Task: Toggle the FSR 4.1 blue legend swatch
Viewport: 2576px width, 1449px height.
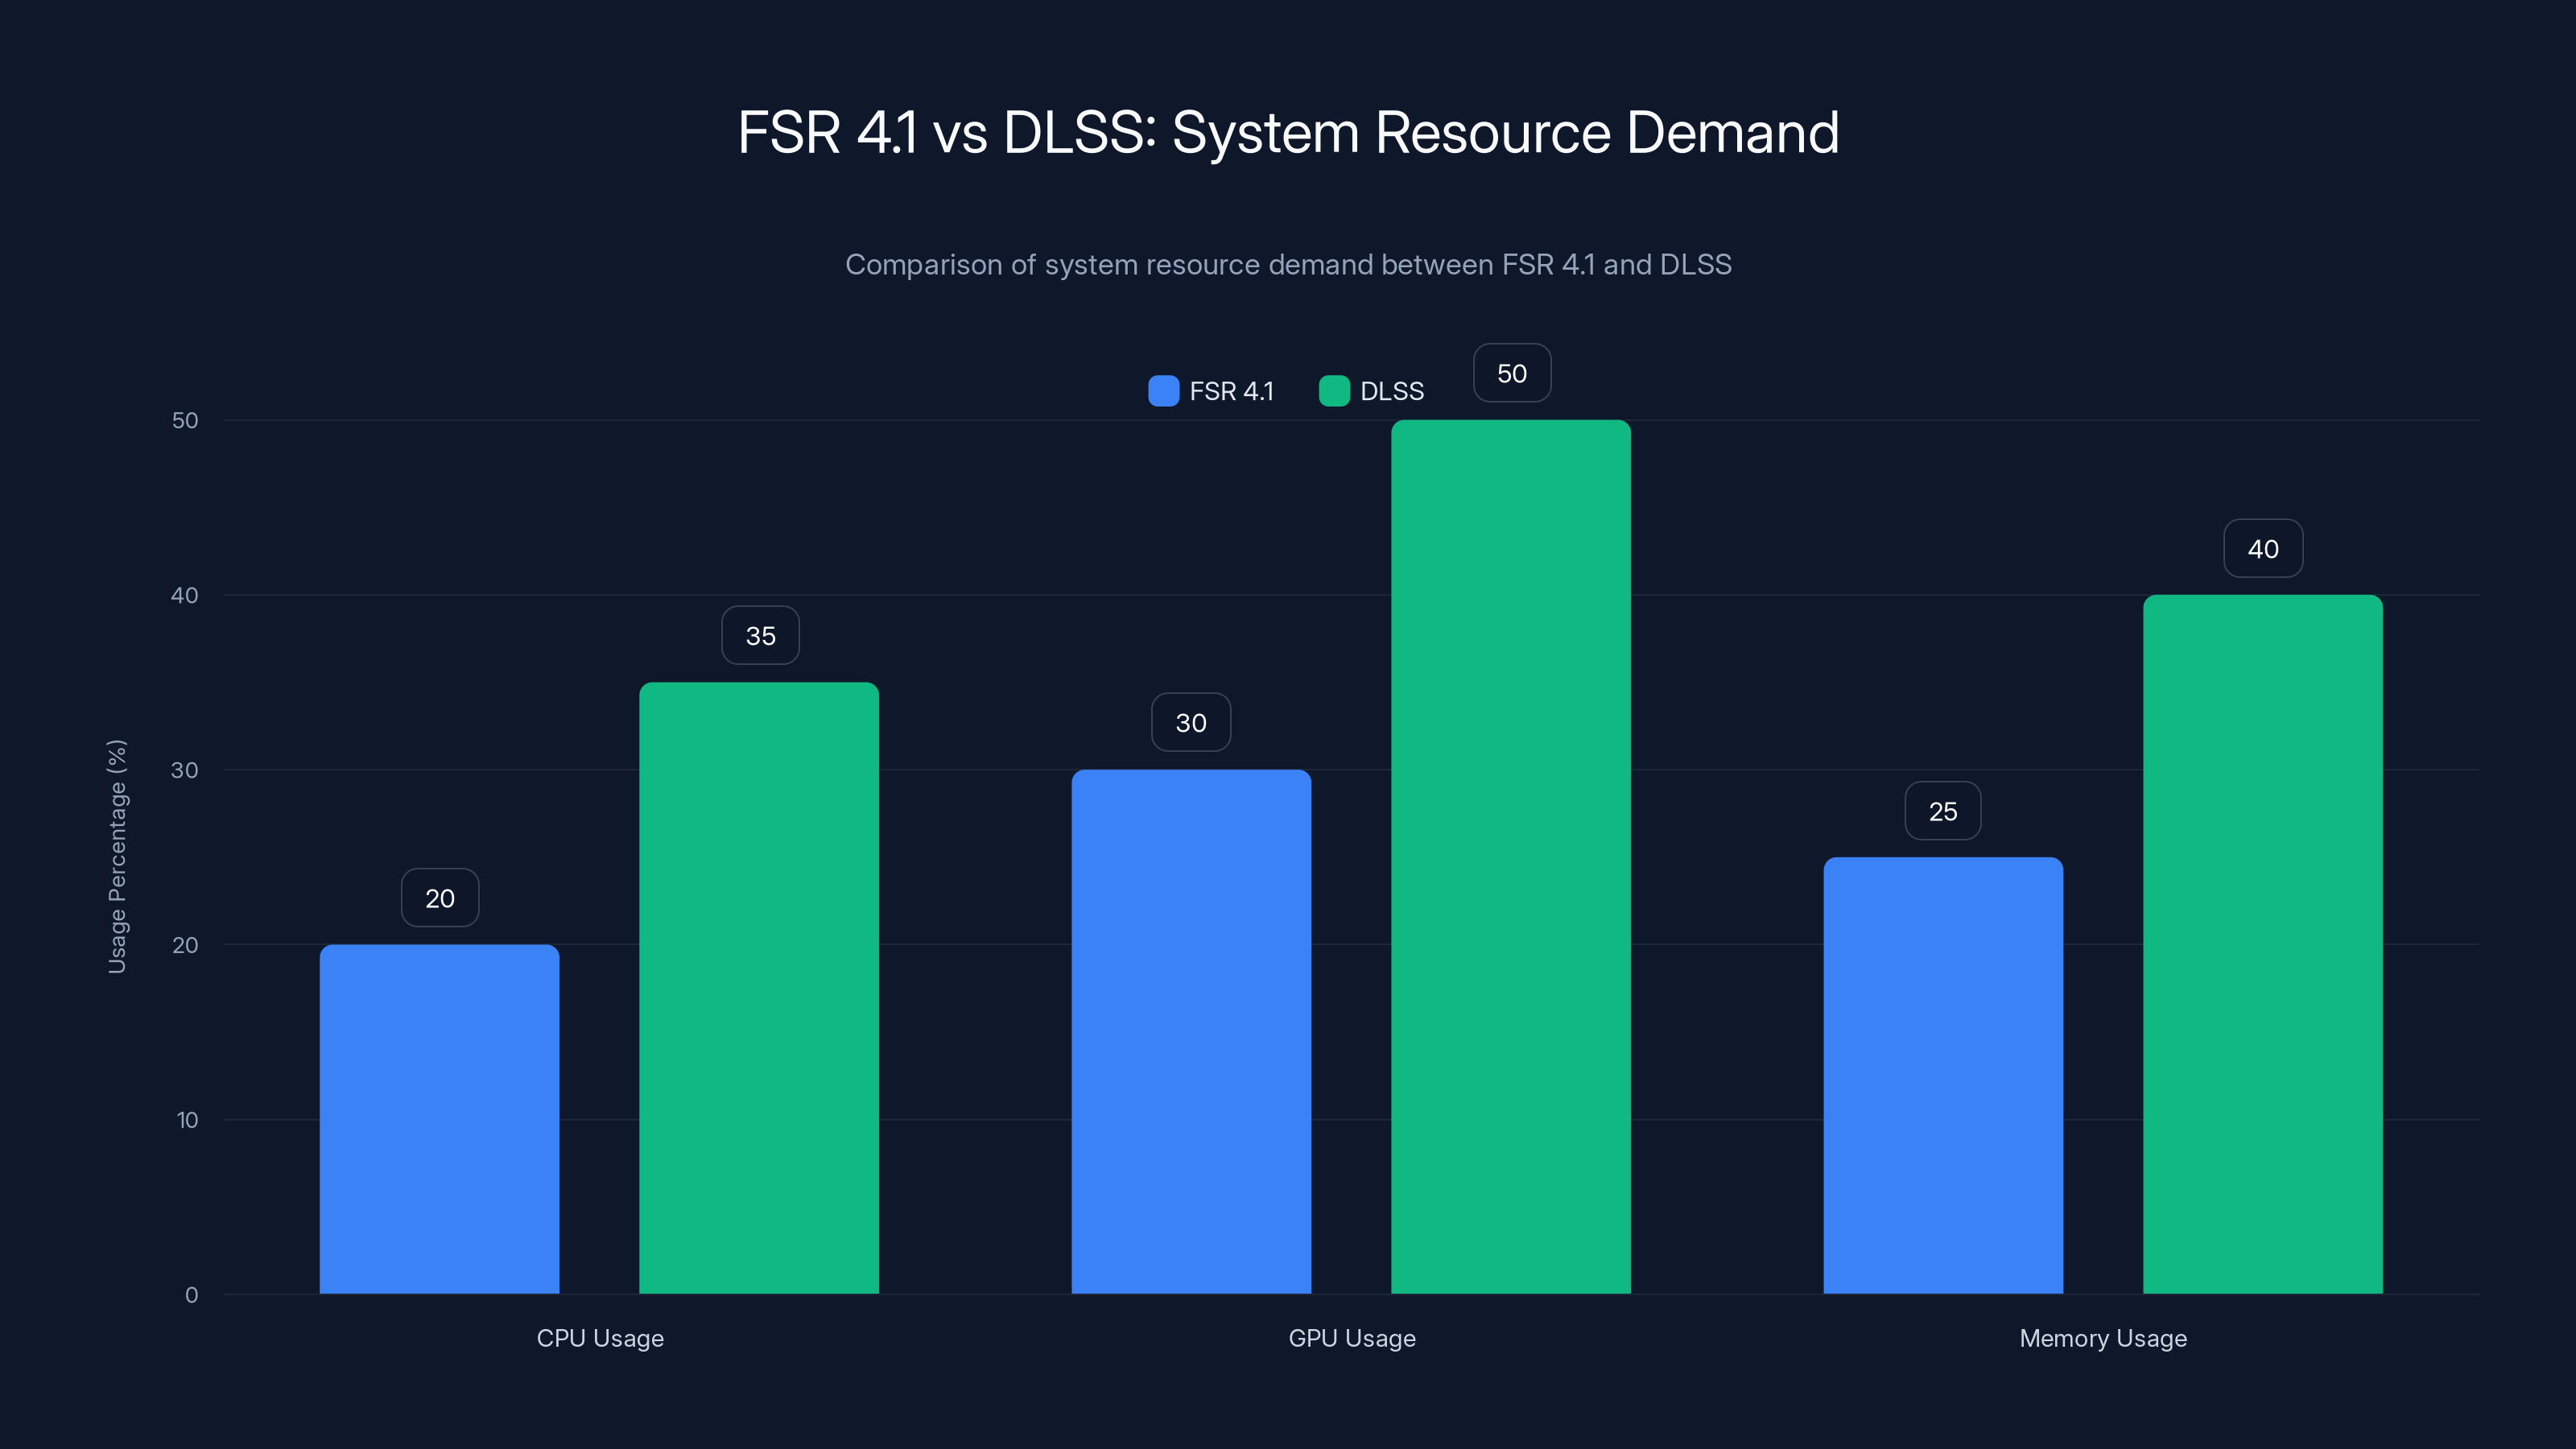Action: point(1163,391)
